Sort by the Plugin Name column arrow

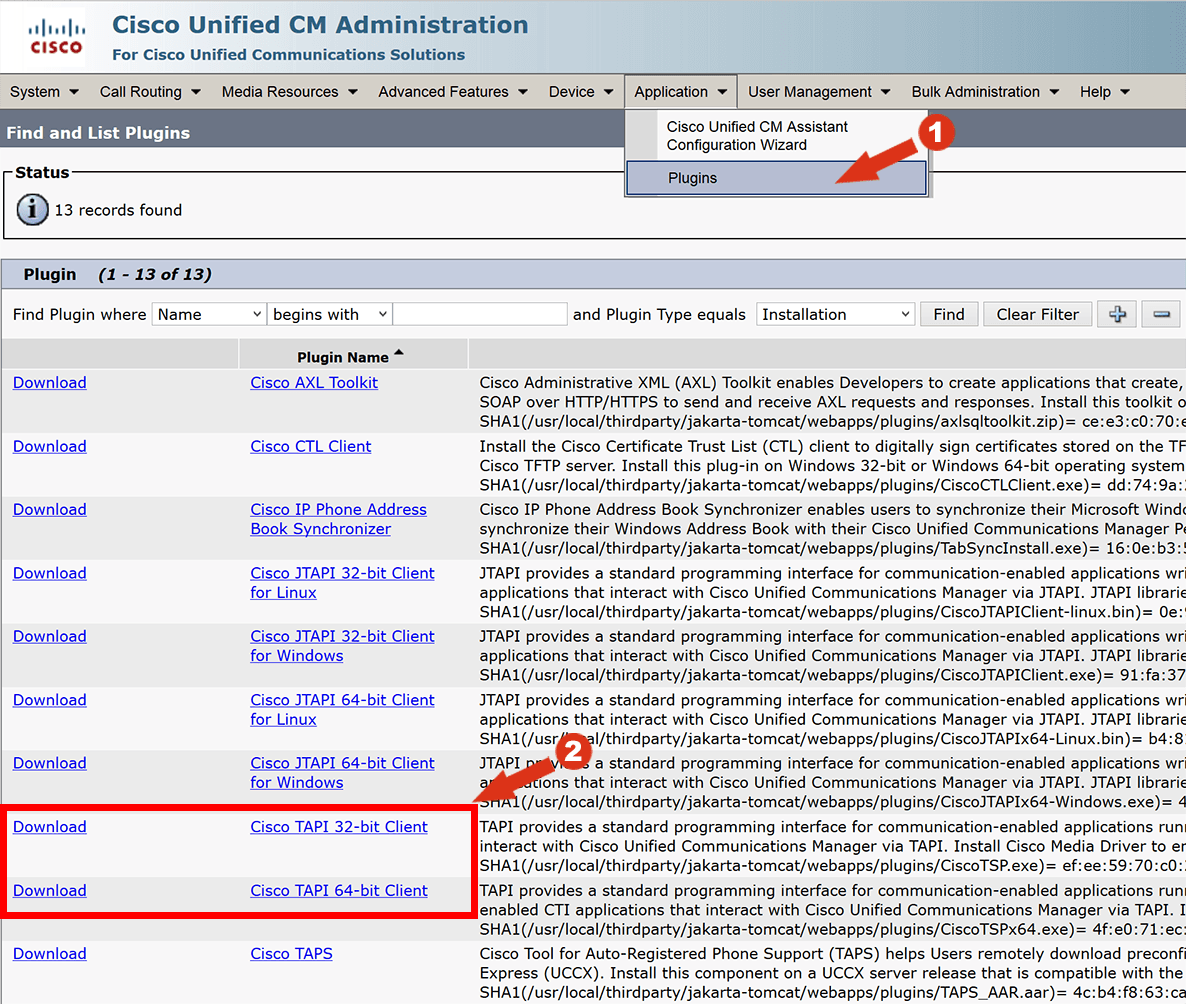[399, 353]
